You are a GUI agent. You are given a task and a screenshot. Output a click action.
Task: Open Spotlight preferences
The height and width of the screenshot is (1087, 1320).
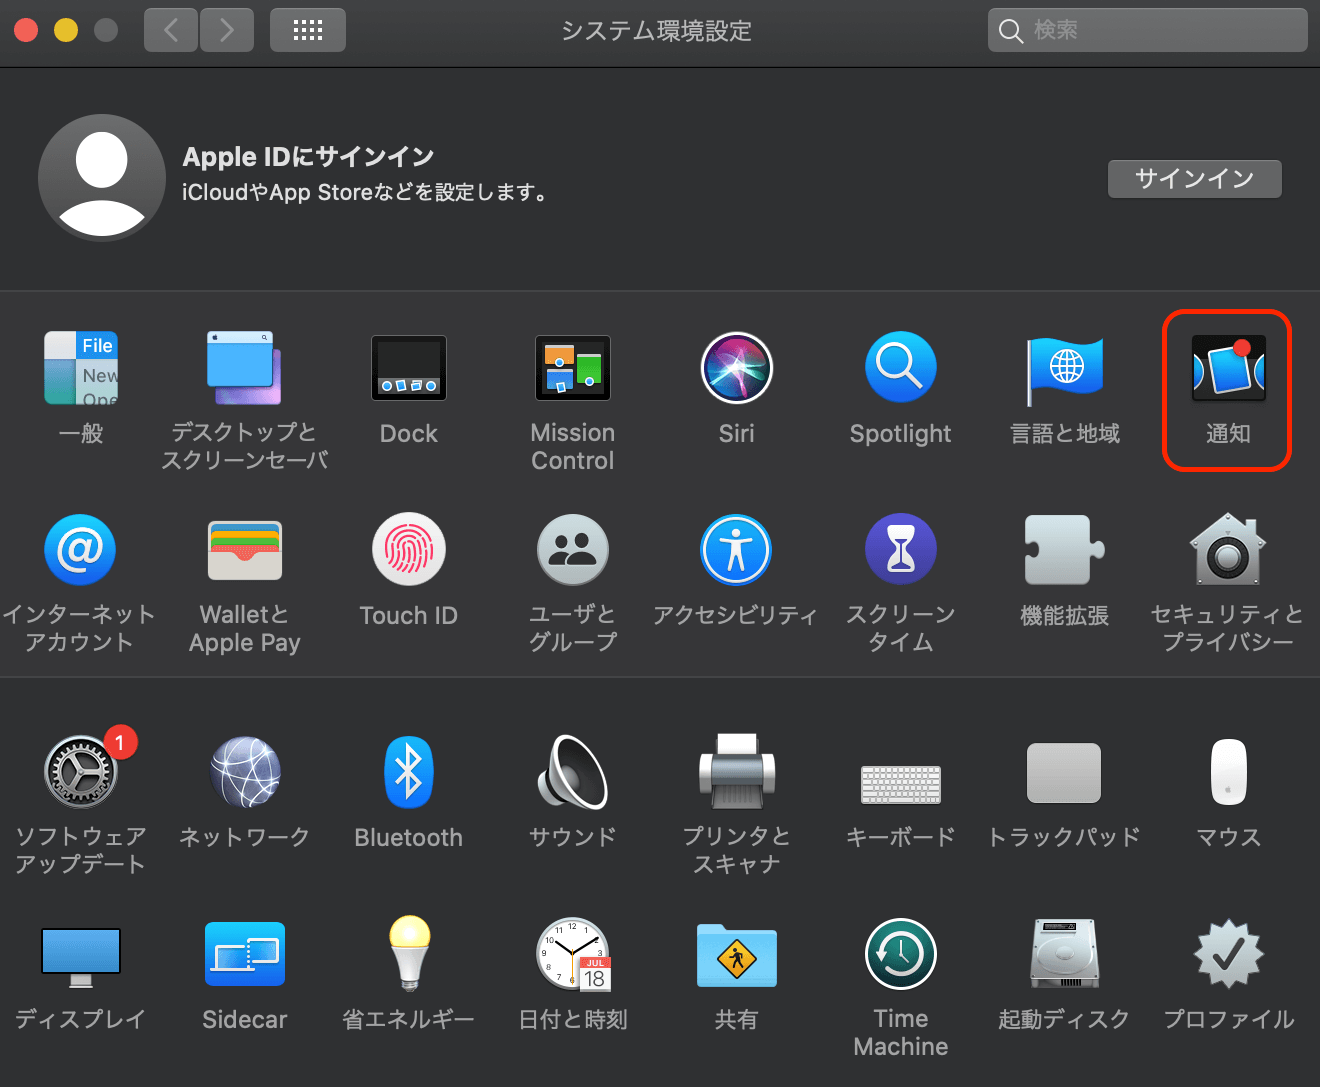coord(900,368)
